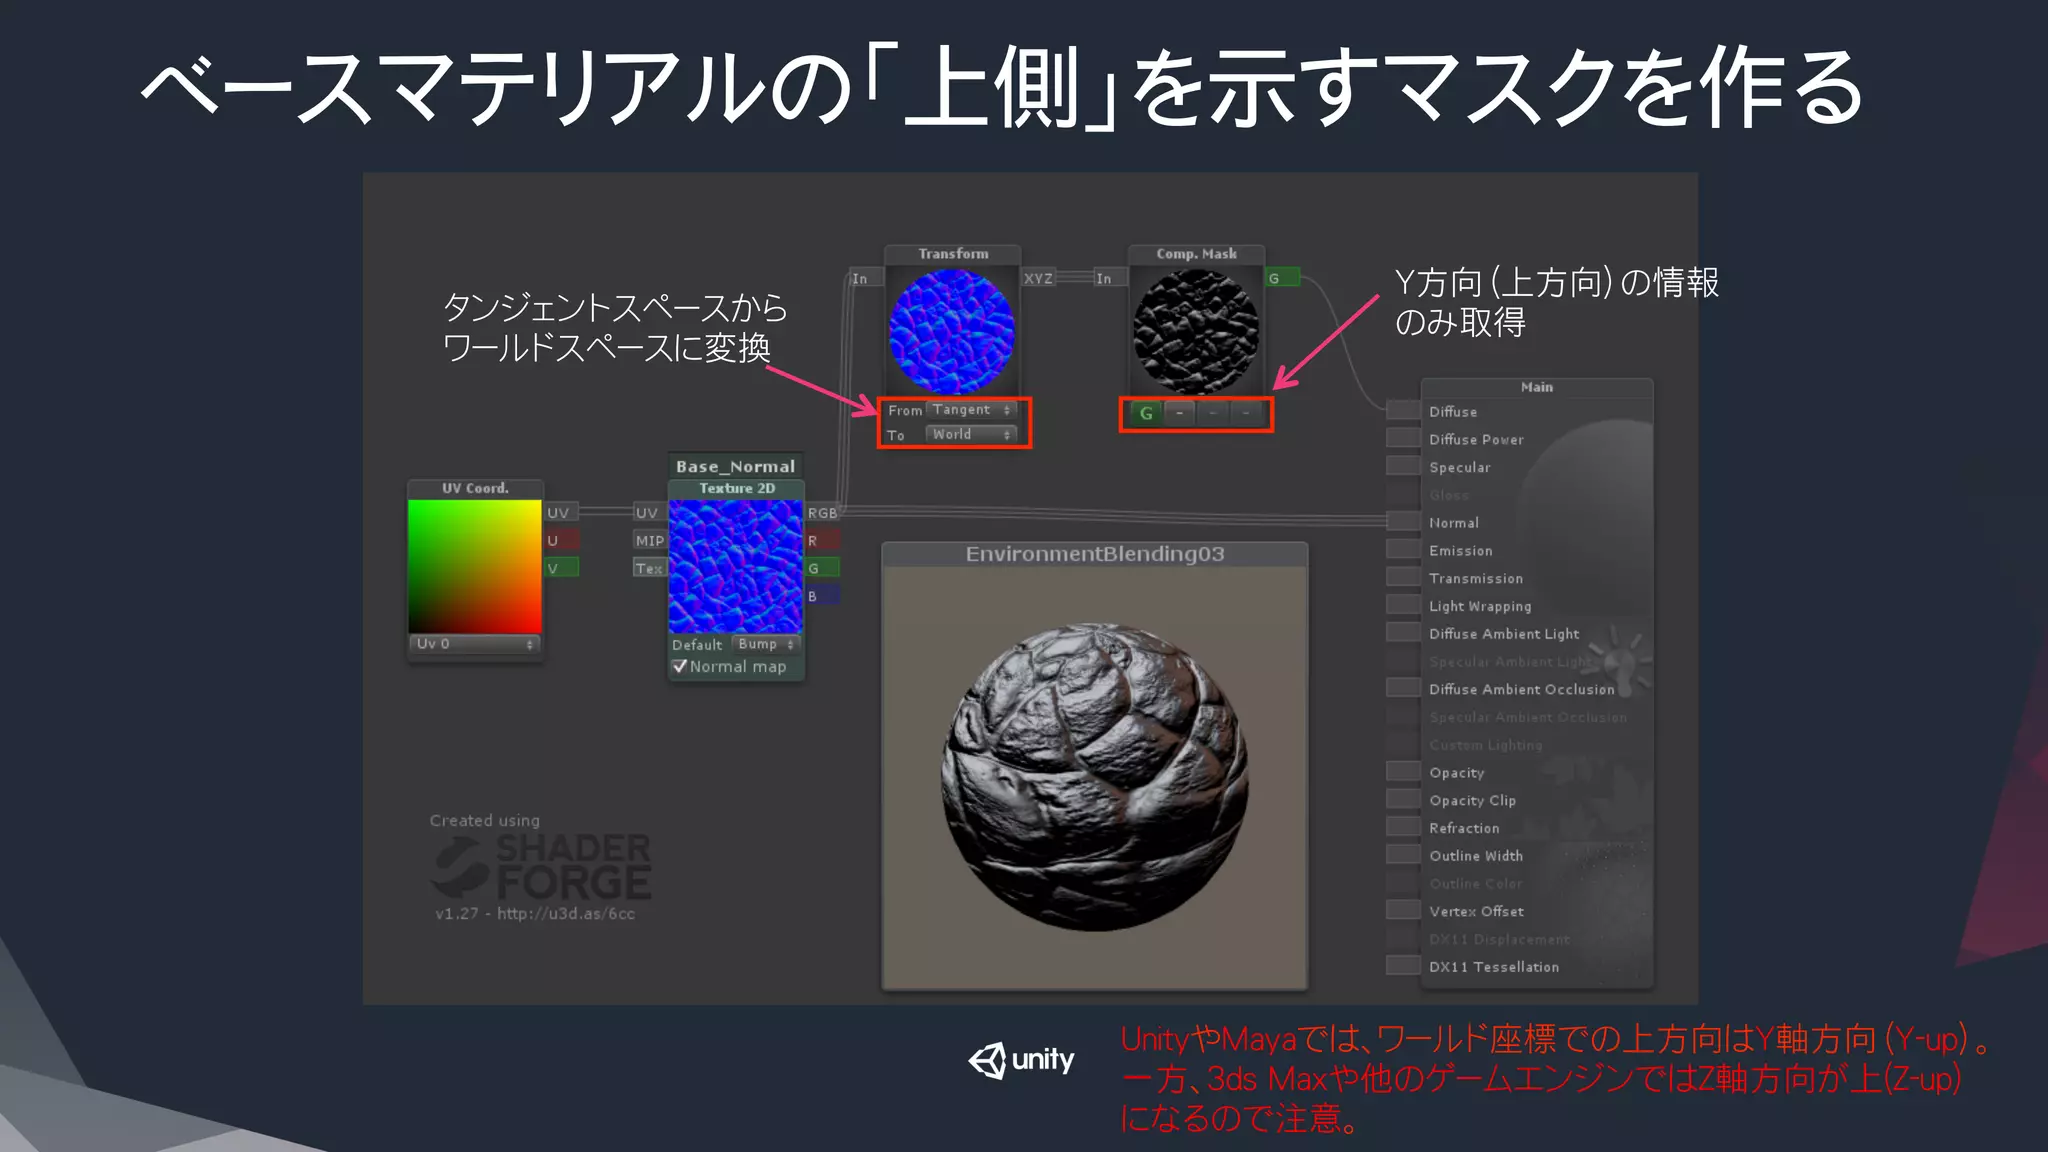Click the DX11 Tessellation input slot
The width and height of the screenshot is (2048, 1152).
click(x=1404, y=966)
